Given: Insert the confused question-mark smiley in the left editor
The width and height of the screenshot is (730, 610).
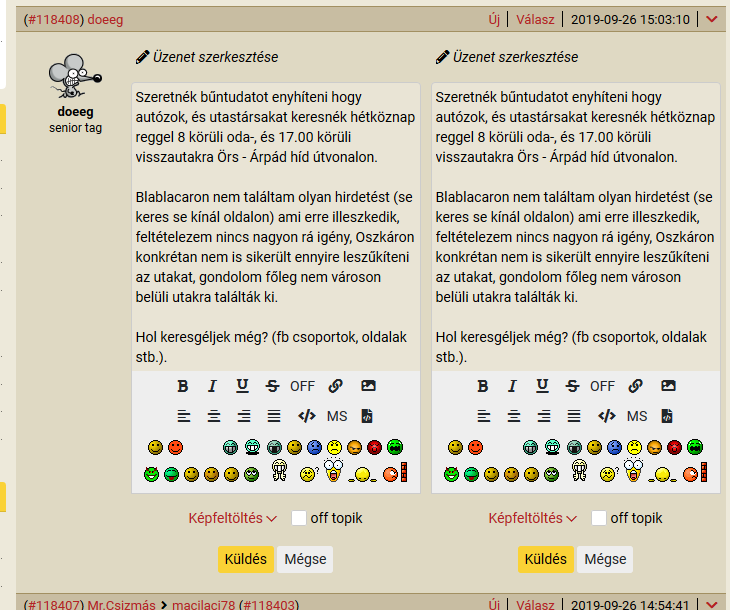Looking at the screenshot, I should [x=309, y=474].
